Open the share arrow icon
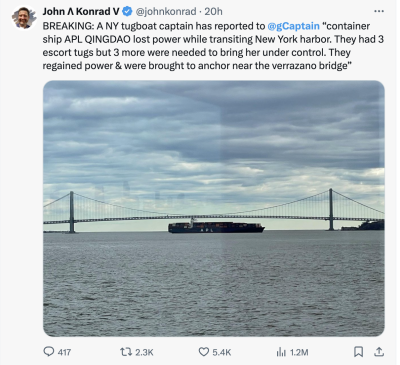This screenshot has height=365, width=400. pyautogui.click(x=379, y=351)
